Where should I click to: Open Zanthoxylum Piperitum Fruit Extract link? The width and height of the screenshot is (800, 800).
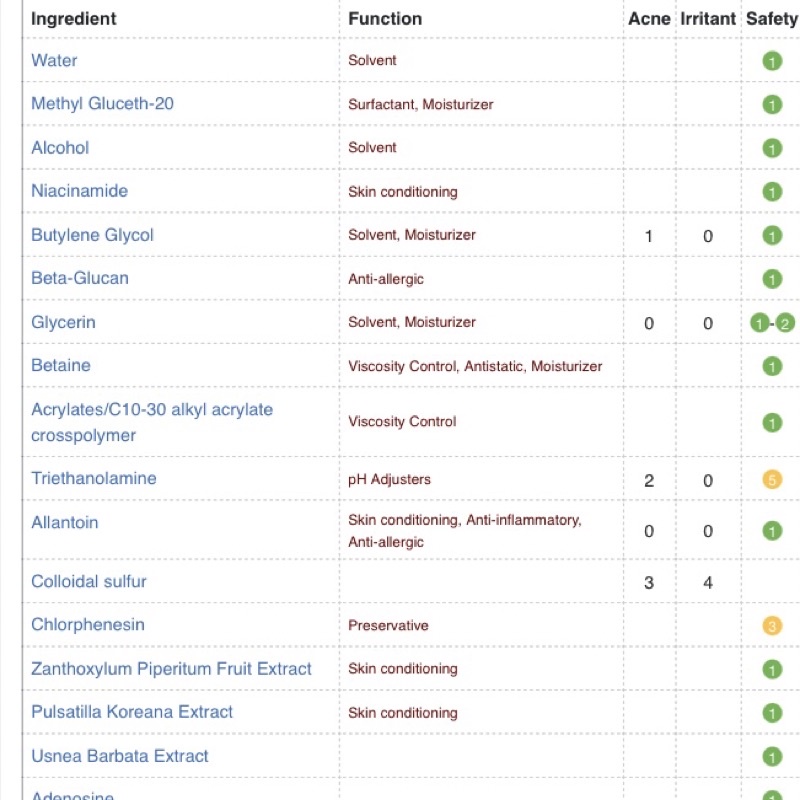(171, 669)
